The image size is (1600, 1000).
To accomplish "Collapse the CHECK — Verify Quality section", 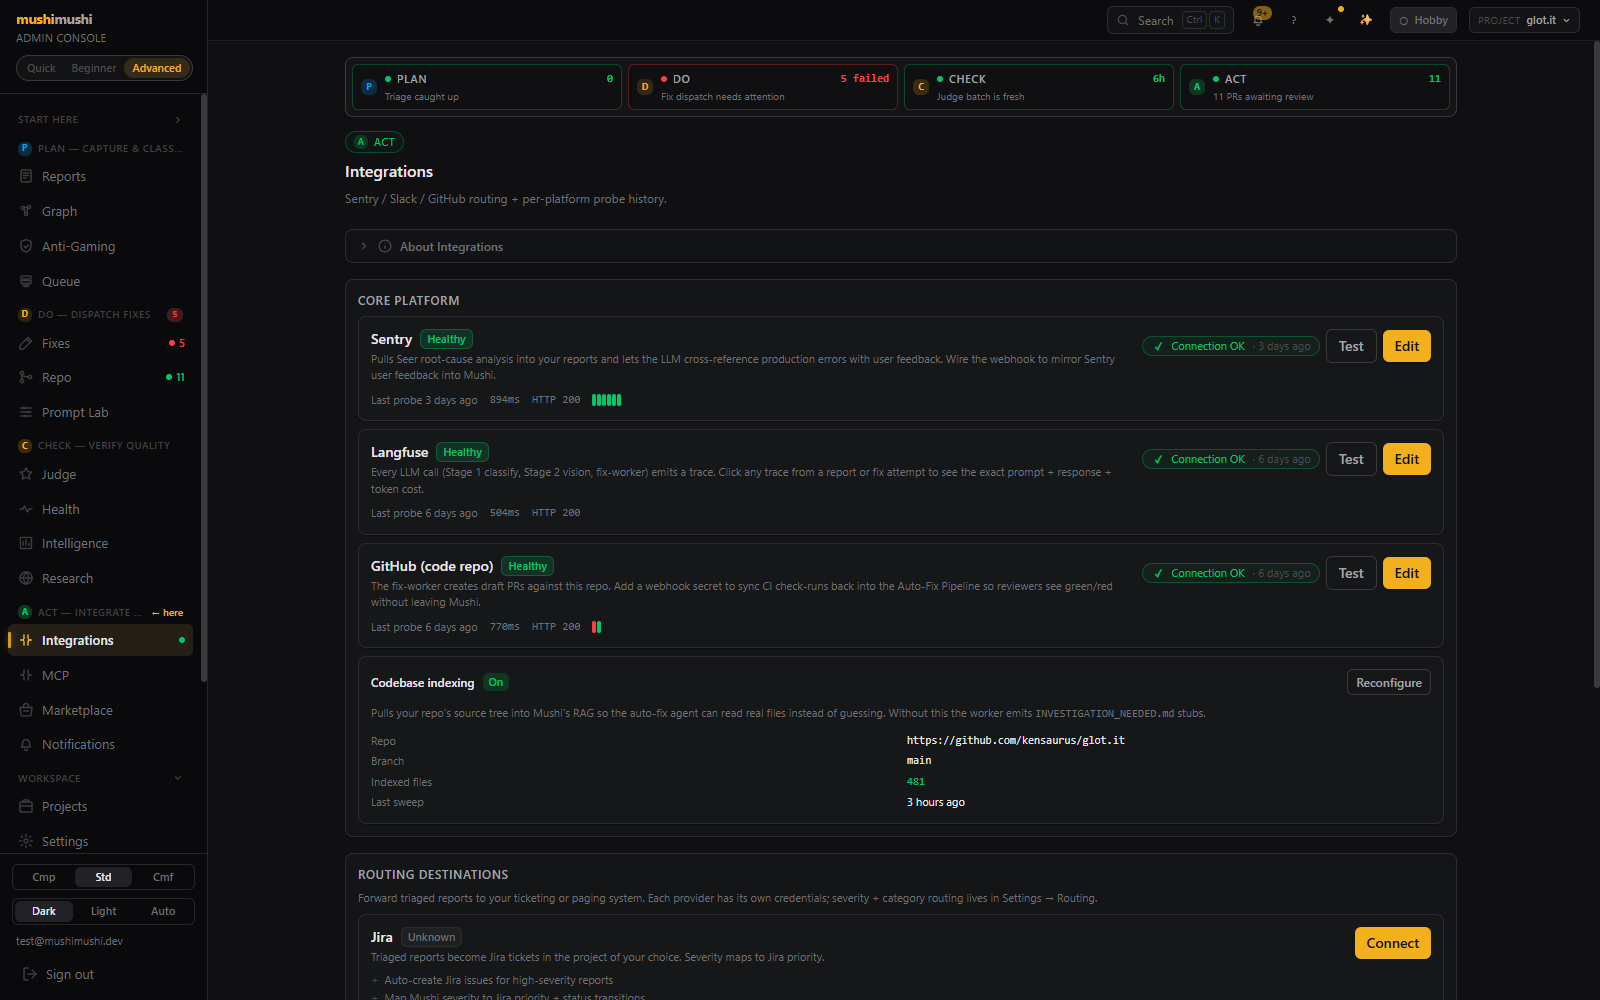I will [100, 445].
